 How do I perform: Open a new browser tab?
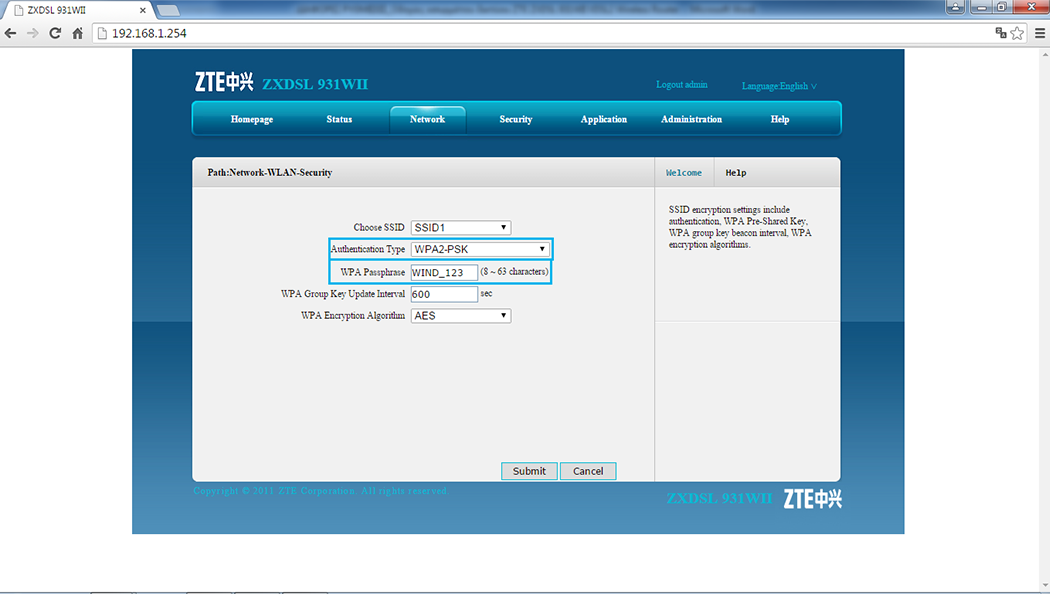[167, 10]
